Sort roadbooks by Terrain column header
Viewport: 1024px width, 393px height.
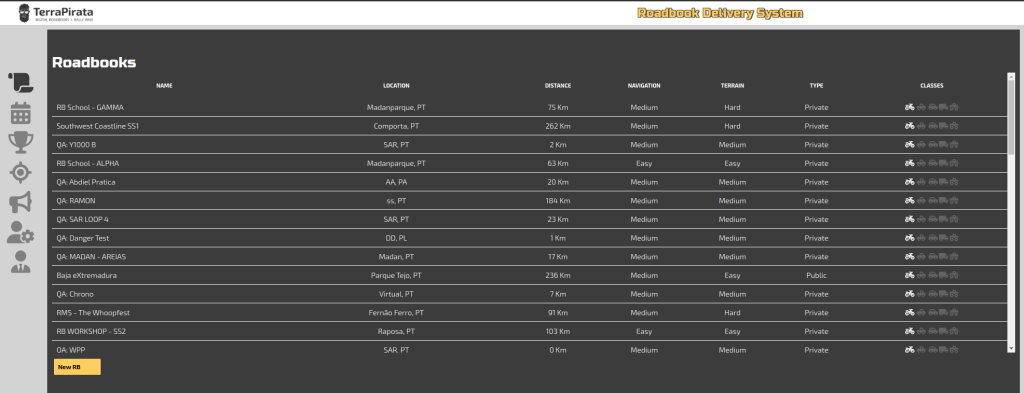coord(732,86)
